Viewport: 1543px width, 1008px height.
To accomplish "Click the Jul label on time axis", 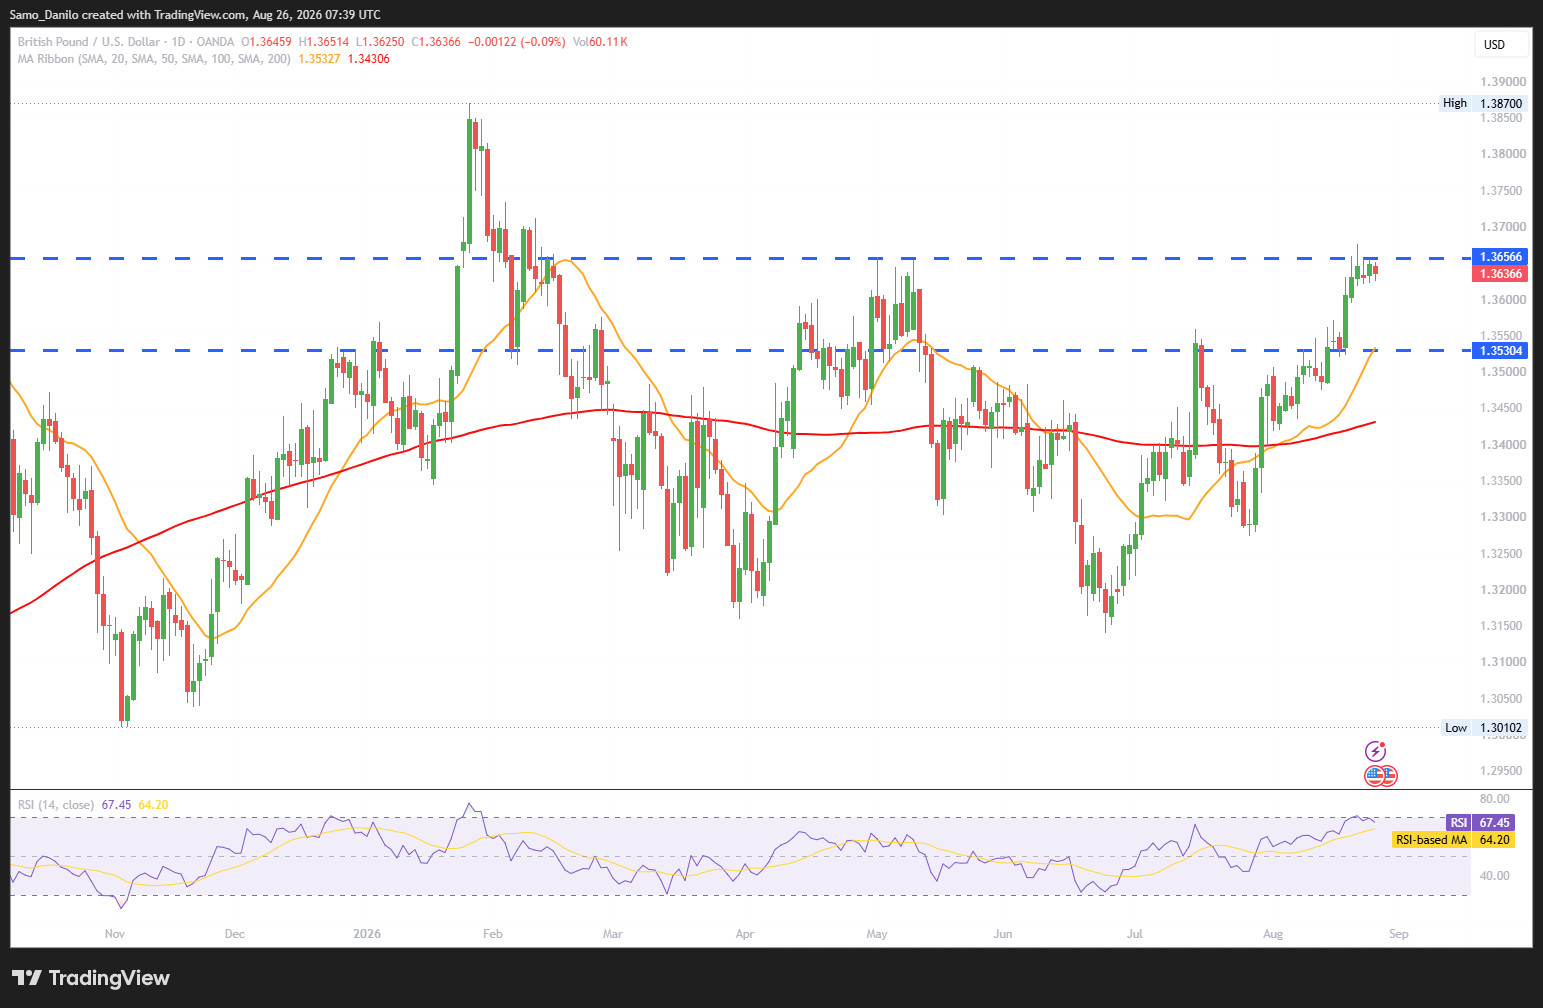I will pos(1135,934).
